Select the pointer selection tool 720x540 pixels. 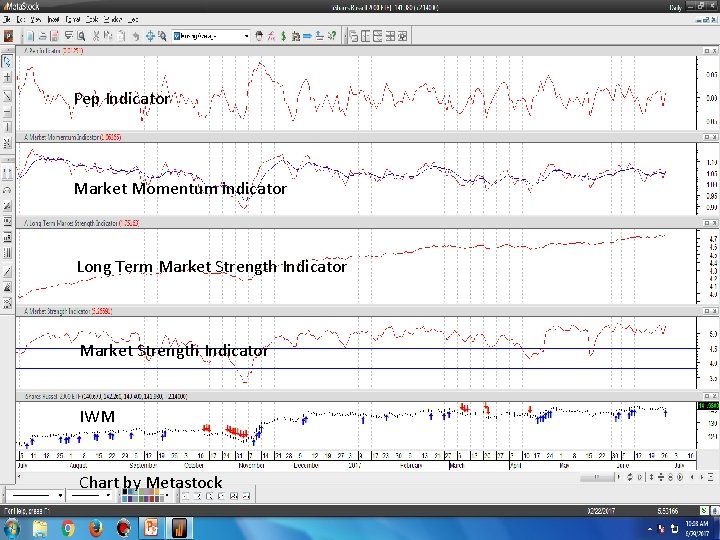[x=7, y=62]
